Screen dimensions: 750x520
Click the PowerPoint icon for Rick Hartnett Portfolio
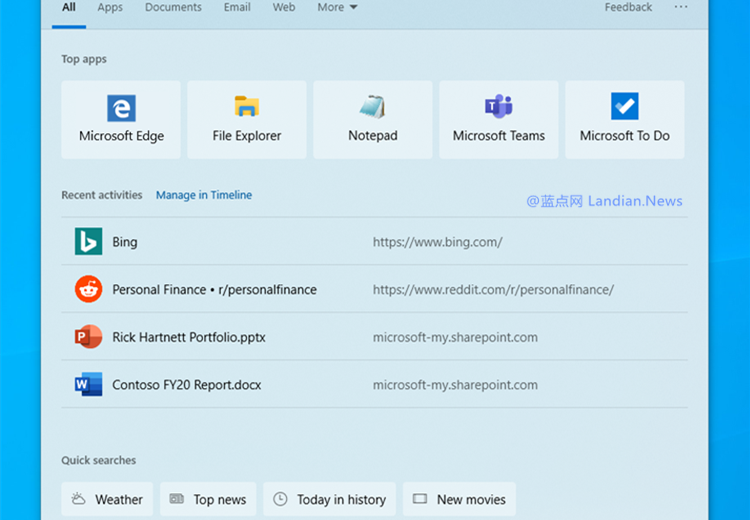(x=88, y=336)
